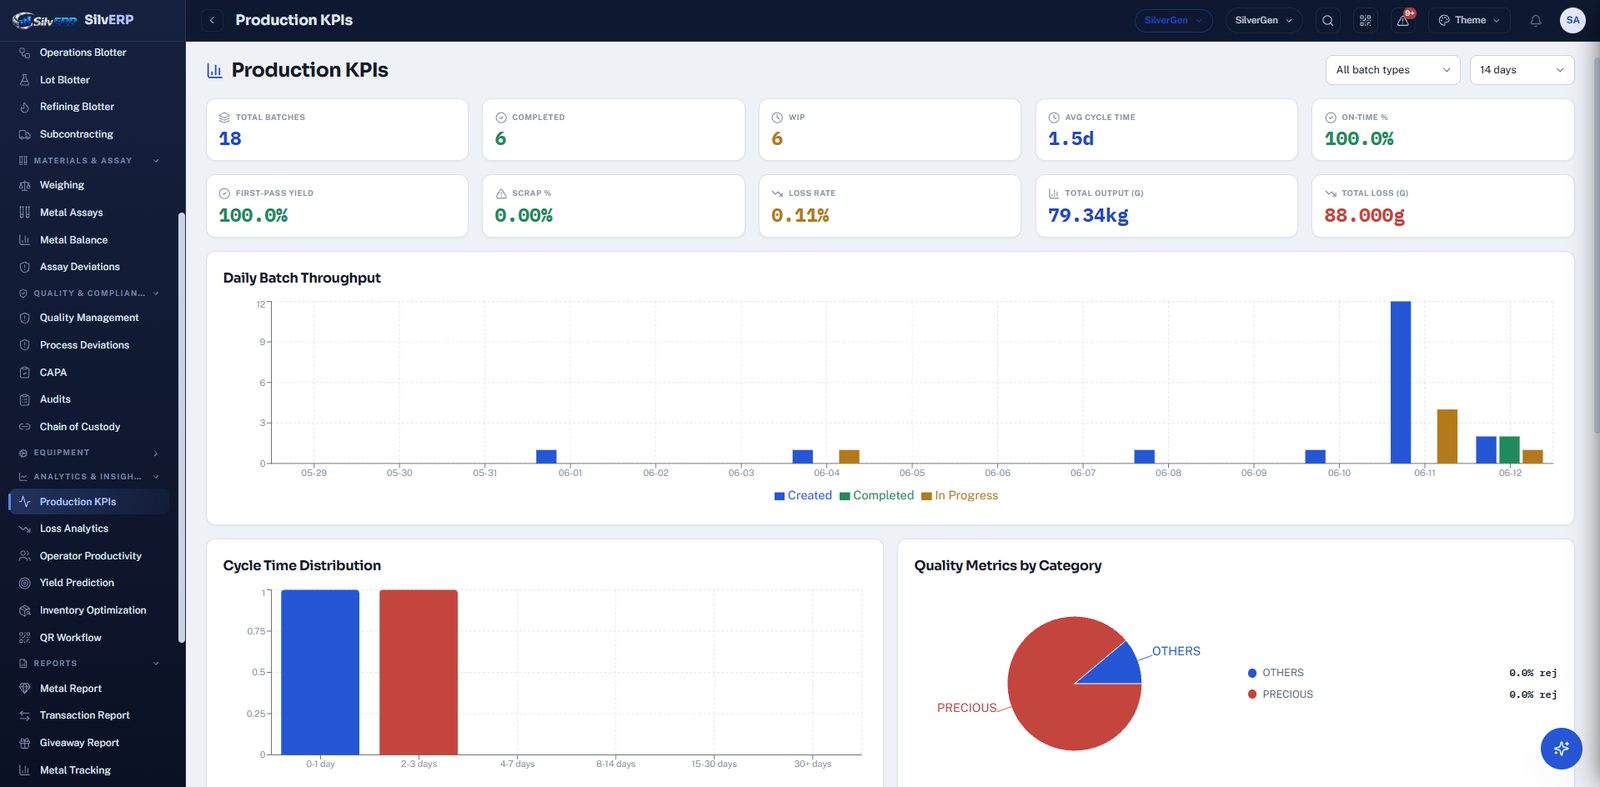Open the All batch types dropdown
Screen dimensions: 1600x787
1393,70
